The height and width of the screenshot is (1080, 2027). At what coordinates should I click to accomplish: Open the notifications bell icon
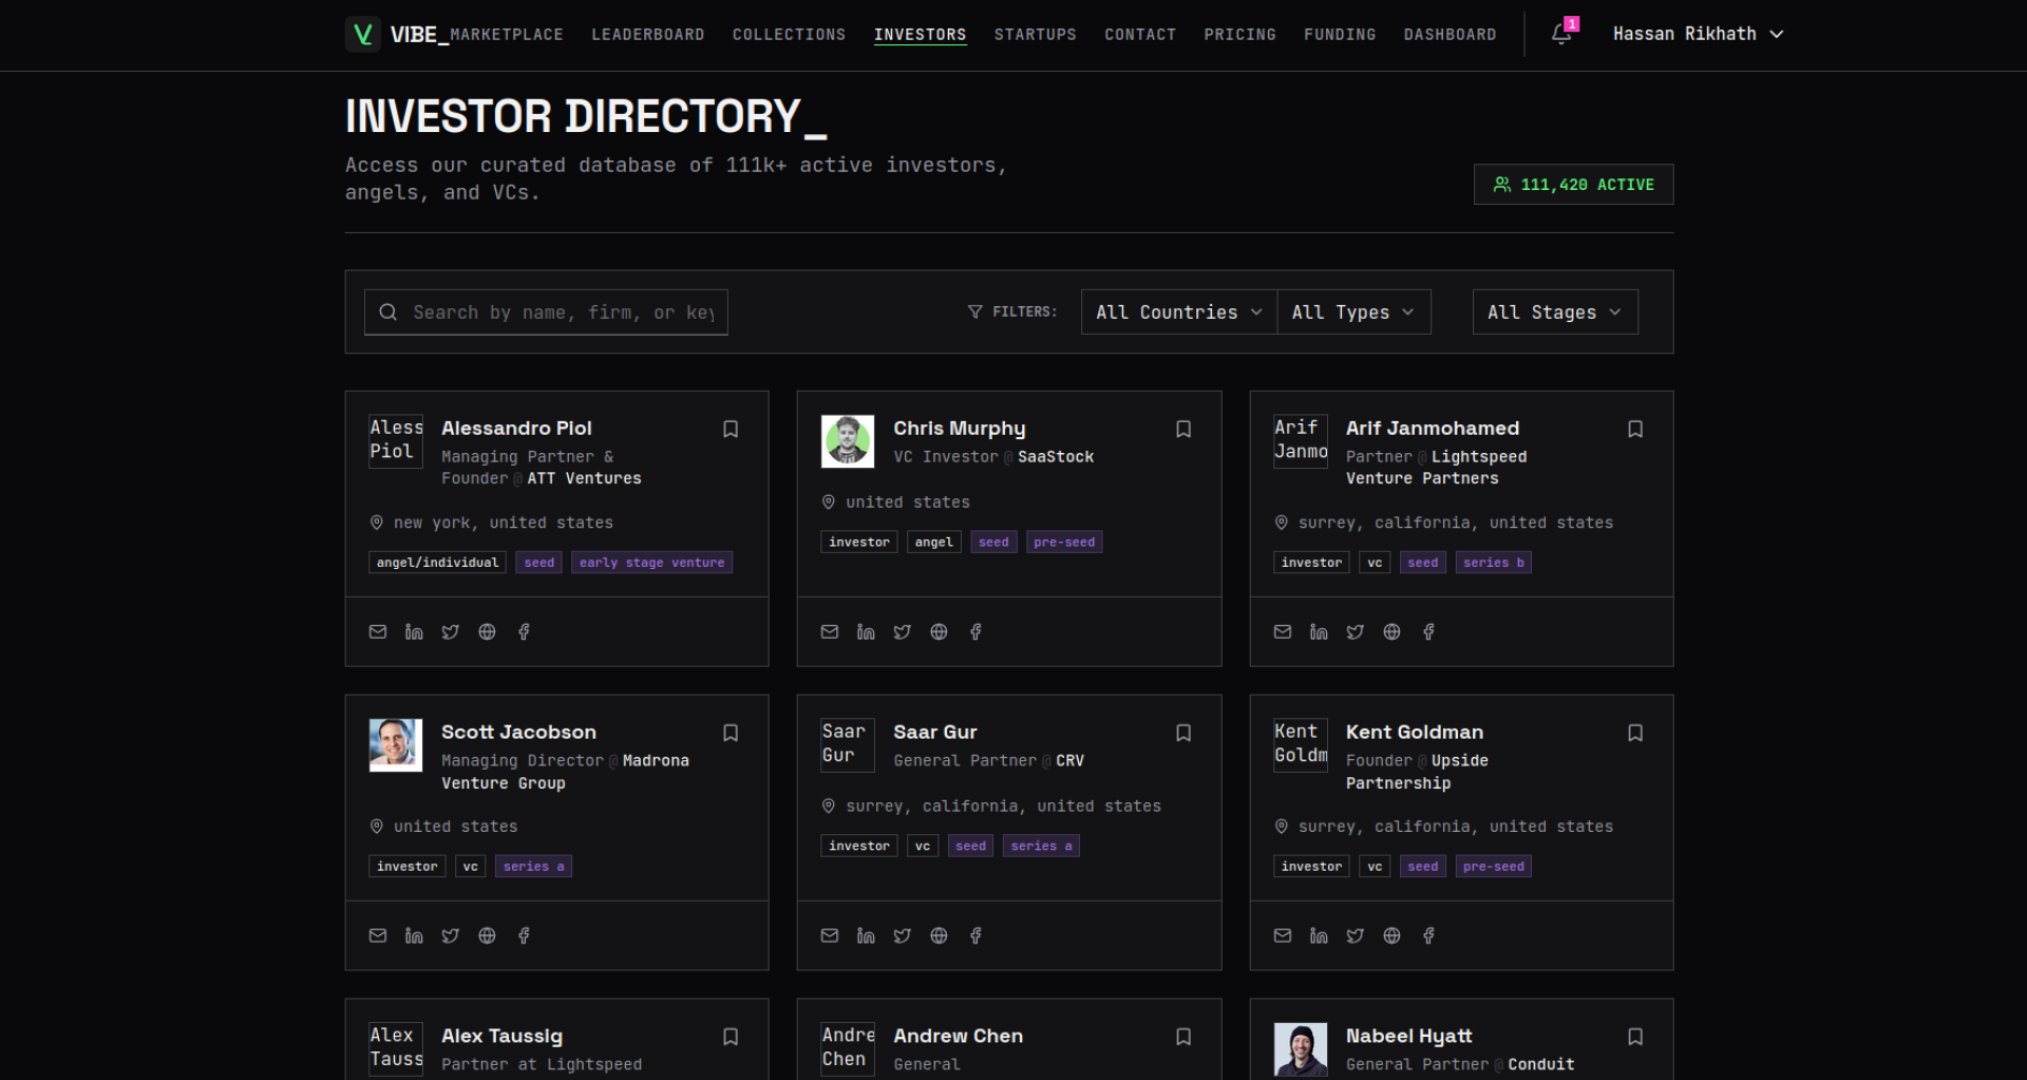click(1561, 34)
